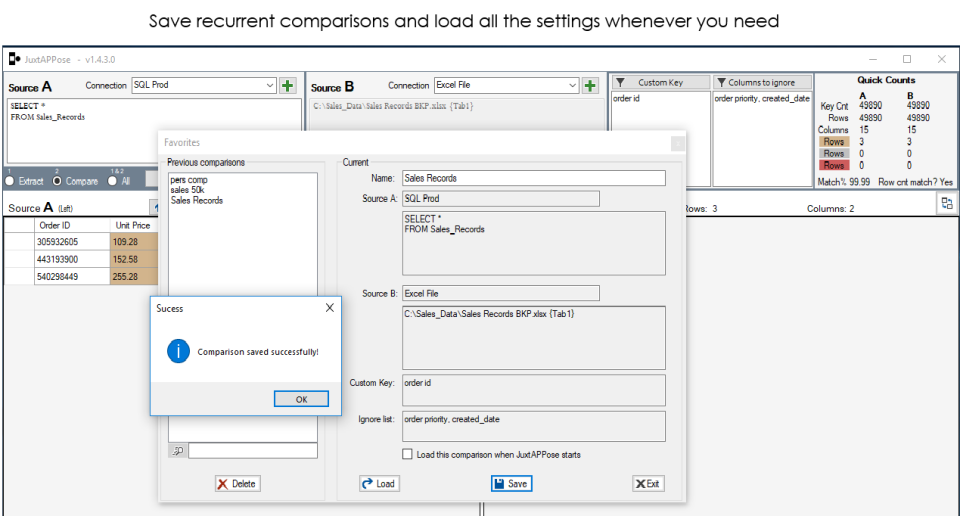Click Order ID column header
Screen dimensions: 960x516
click(x=71, y=225)
